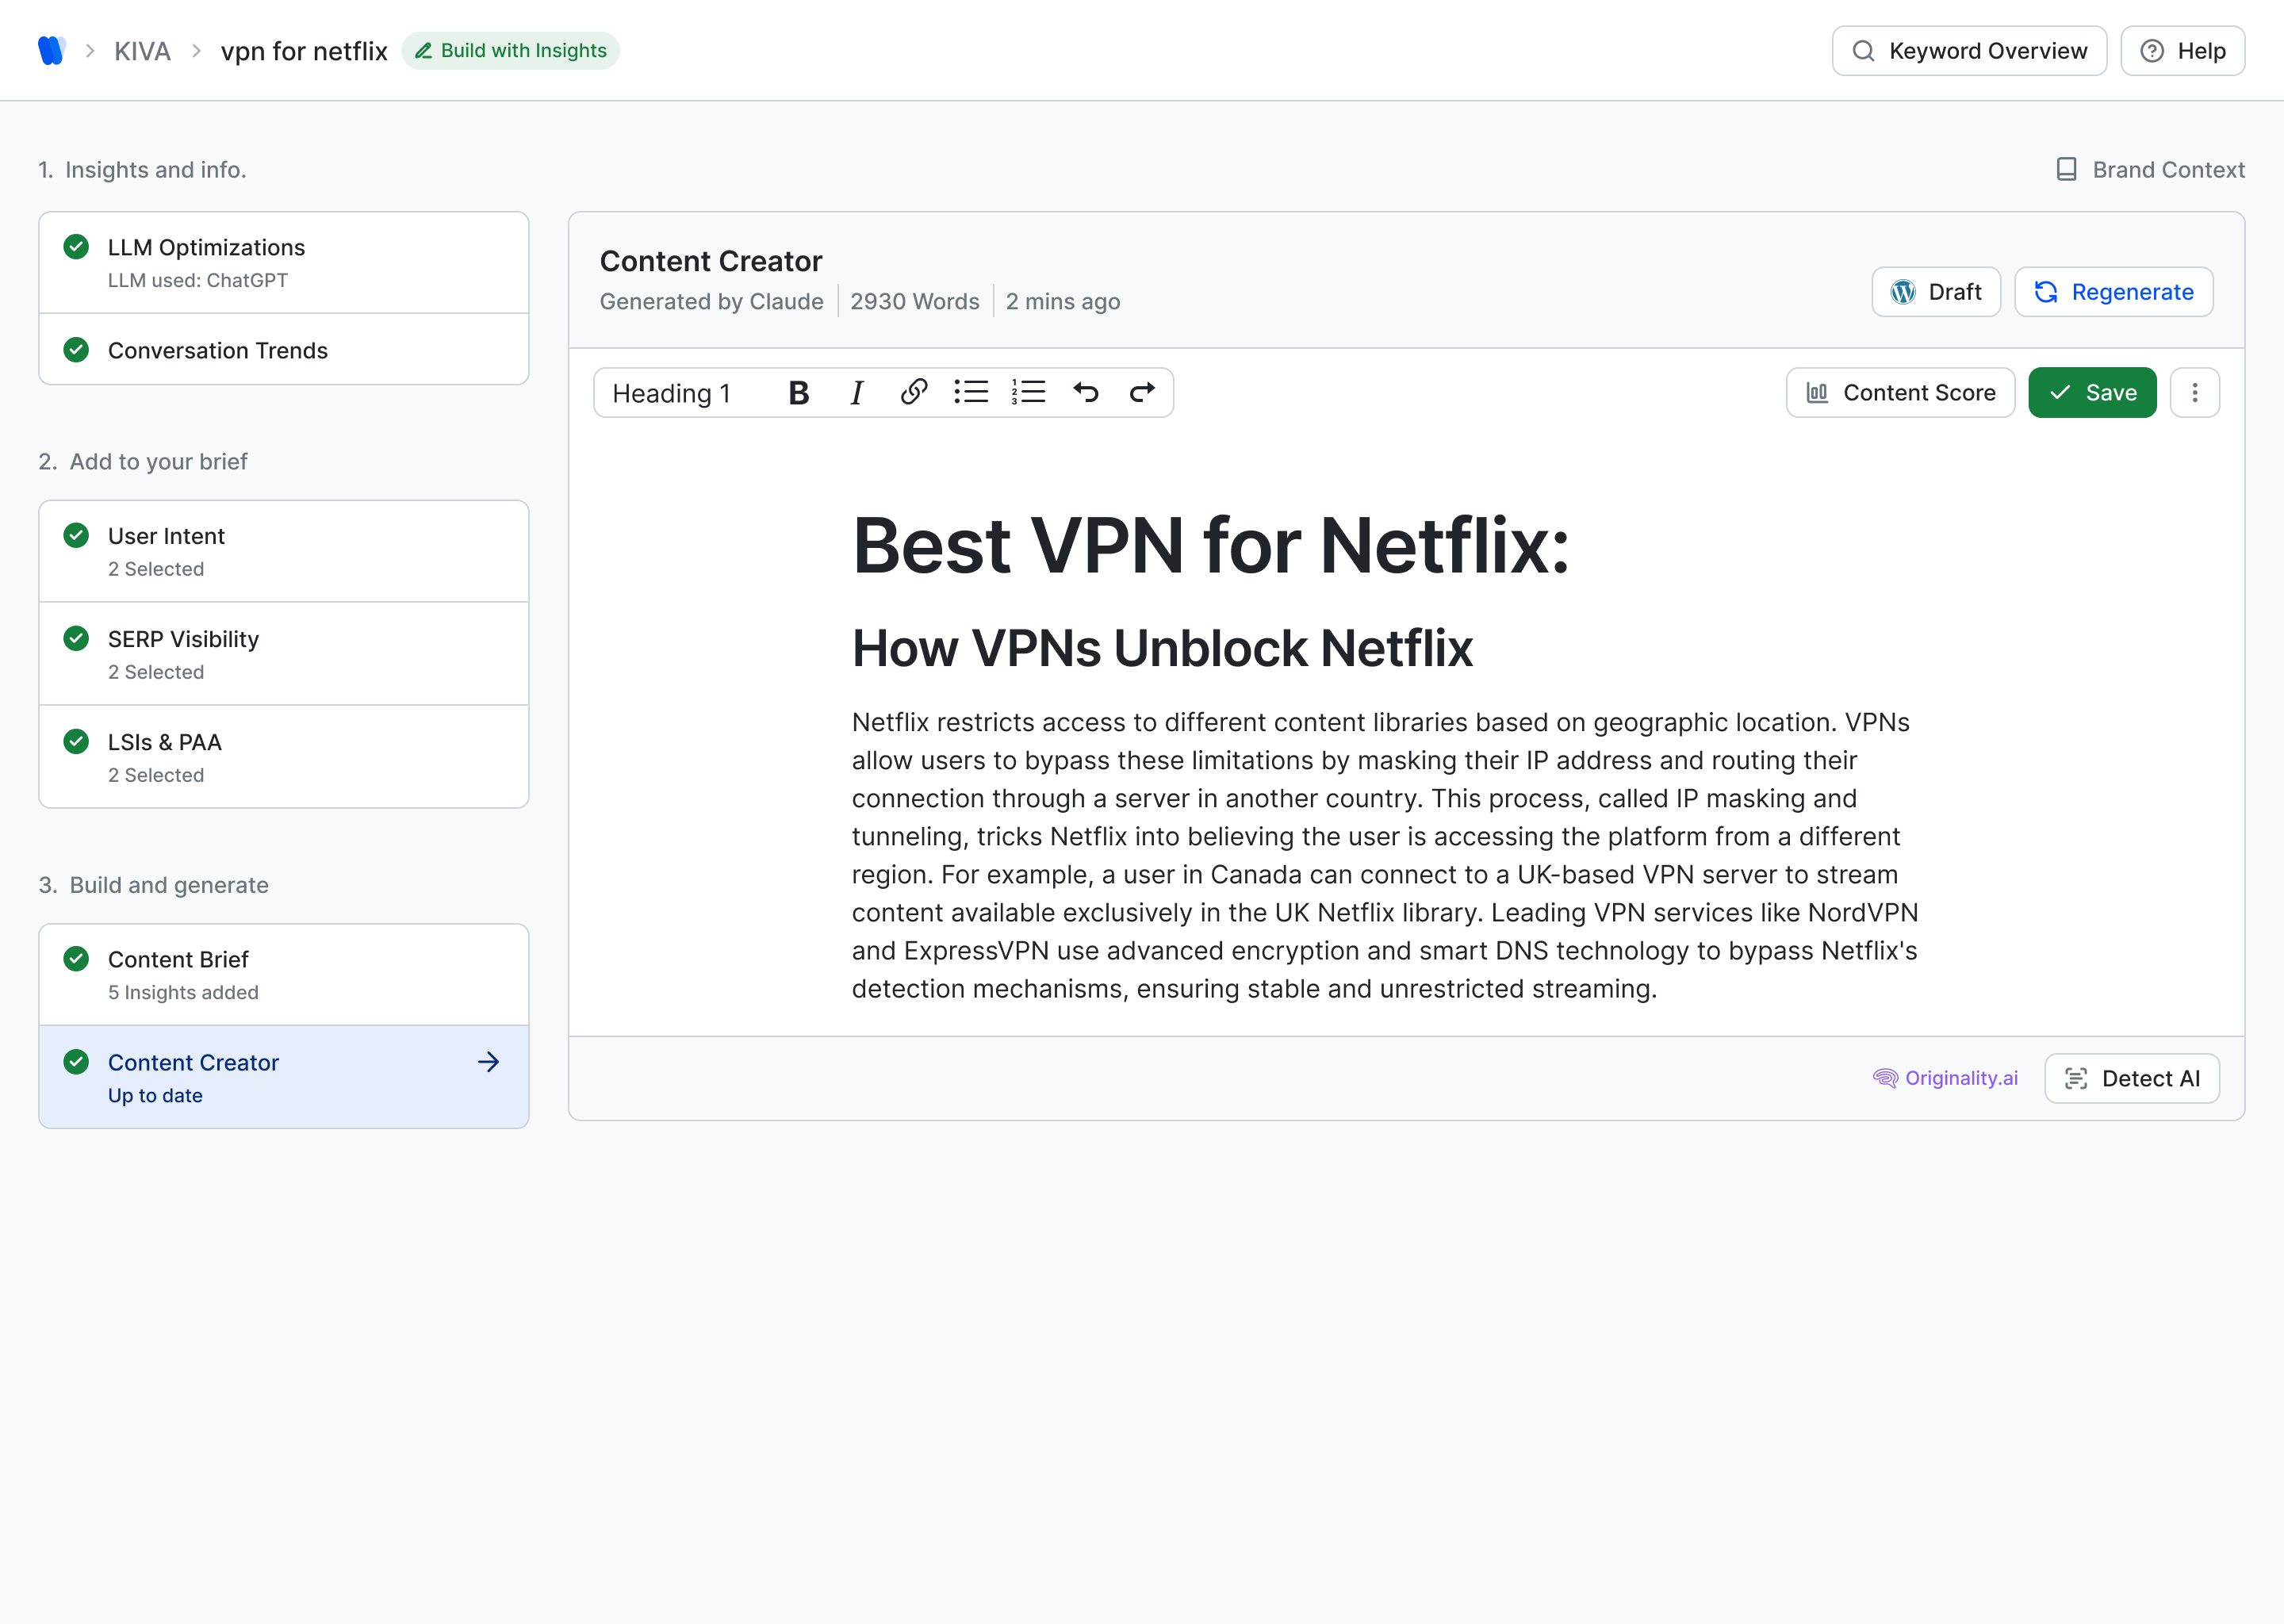Image resolution: width=2284 pixels, height=1624 pixels.
Task: Run Detect AI check
Action: 2132,1078
